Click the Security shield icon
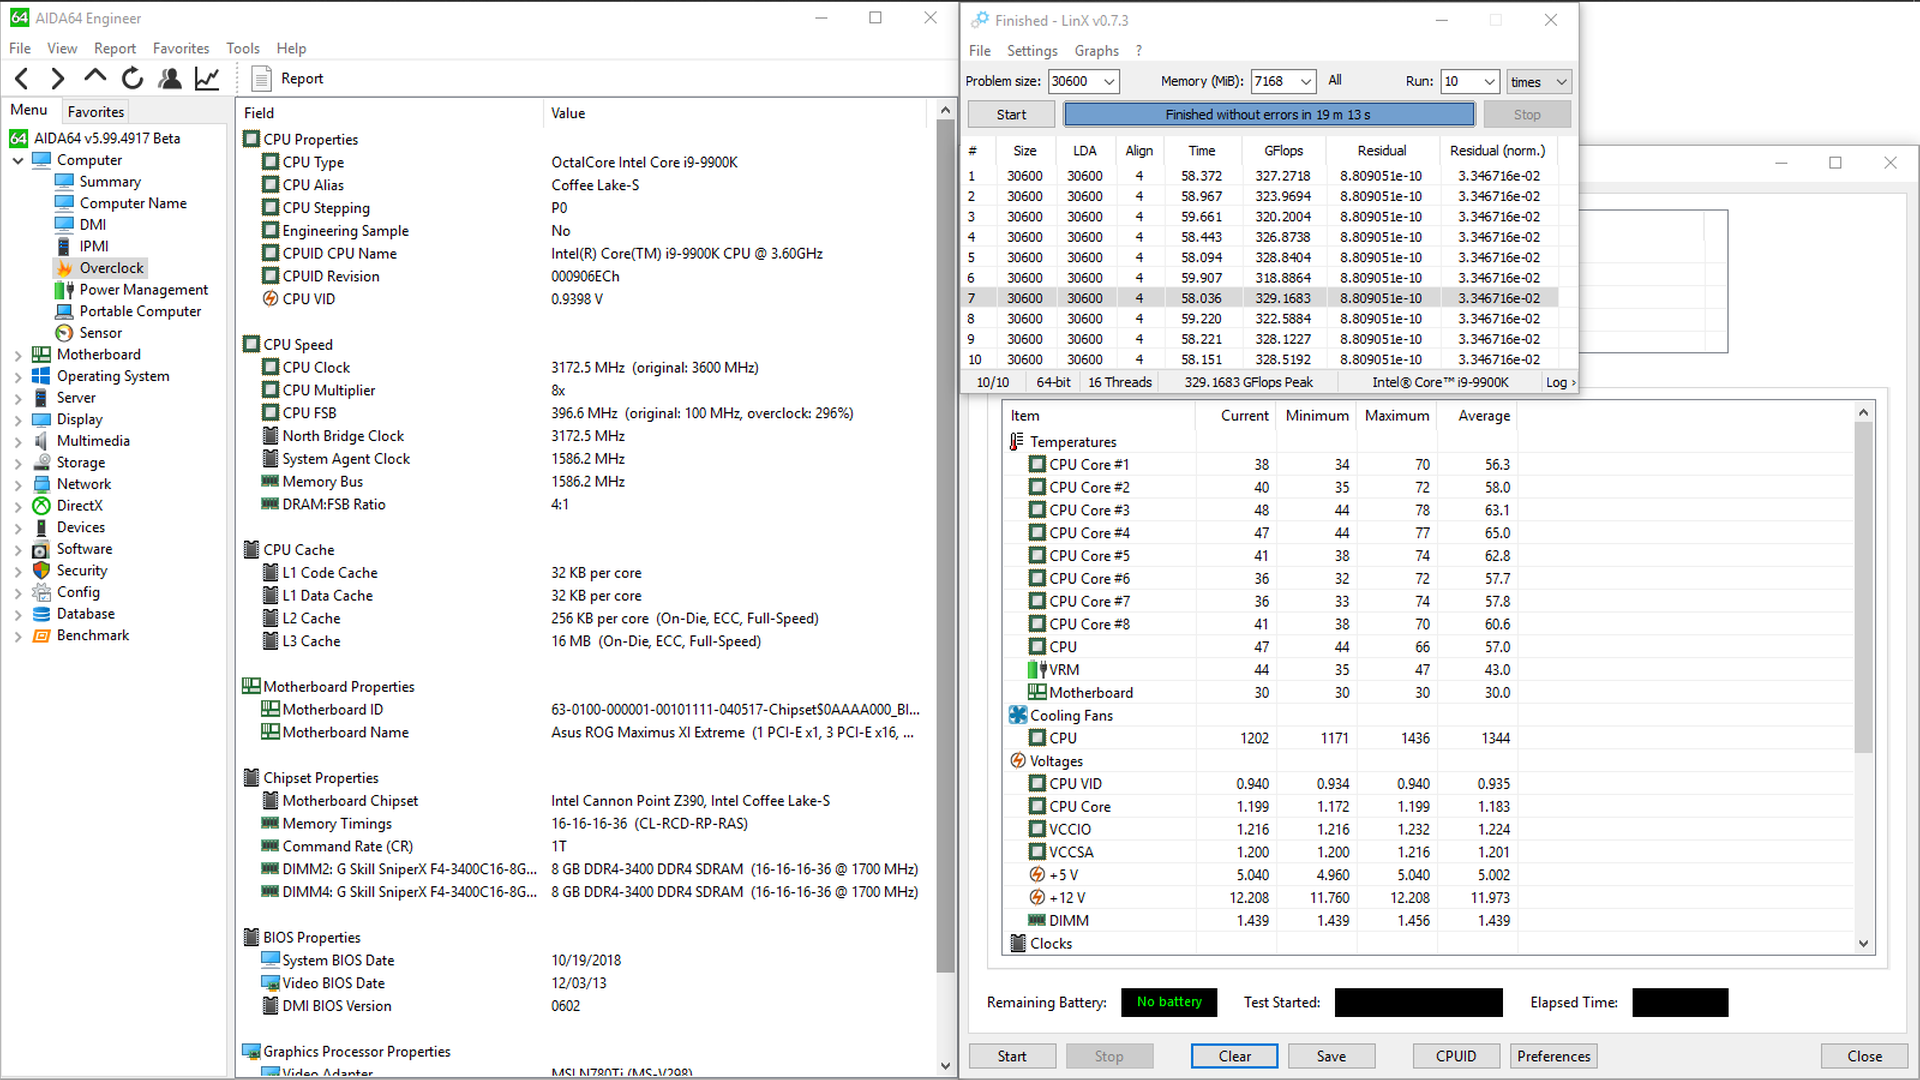 pyautogui.click(x=41, y=570)
